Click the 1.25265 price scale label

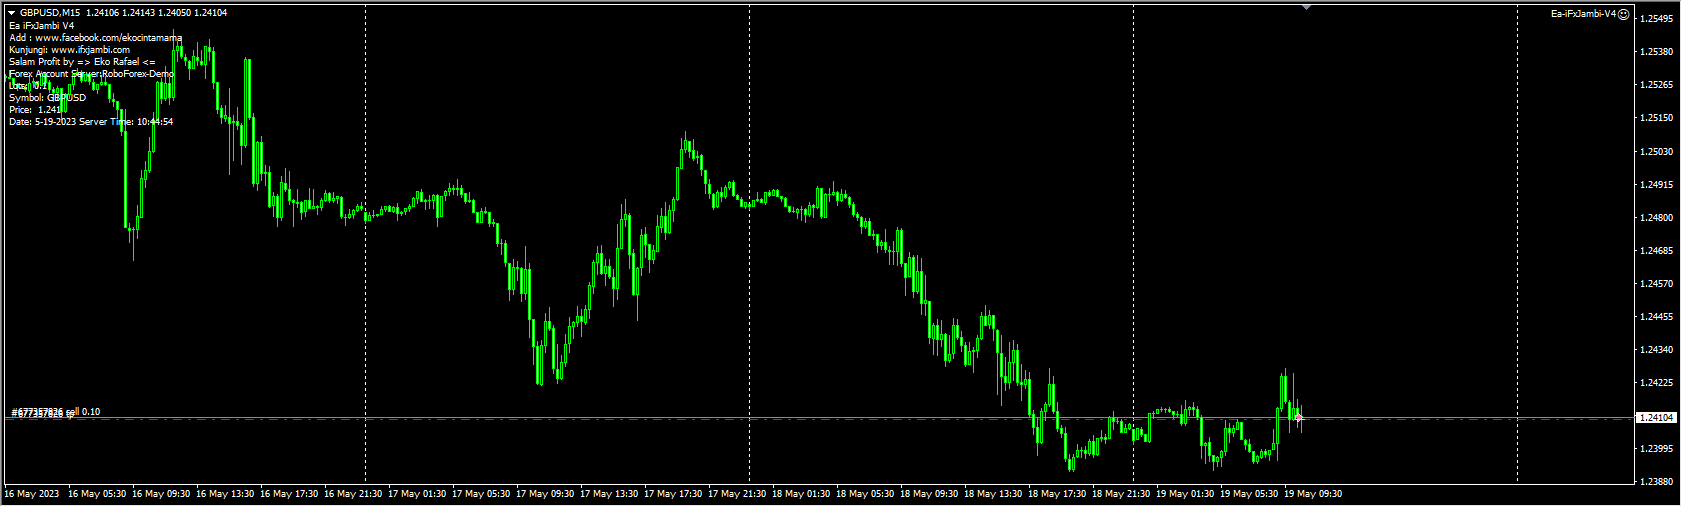pyautogui.click(x=1659, y=85)
